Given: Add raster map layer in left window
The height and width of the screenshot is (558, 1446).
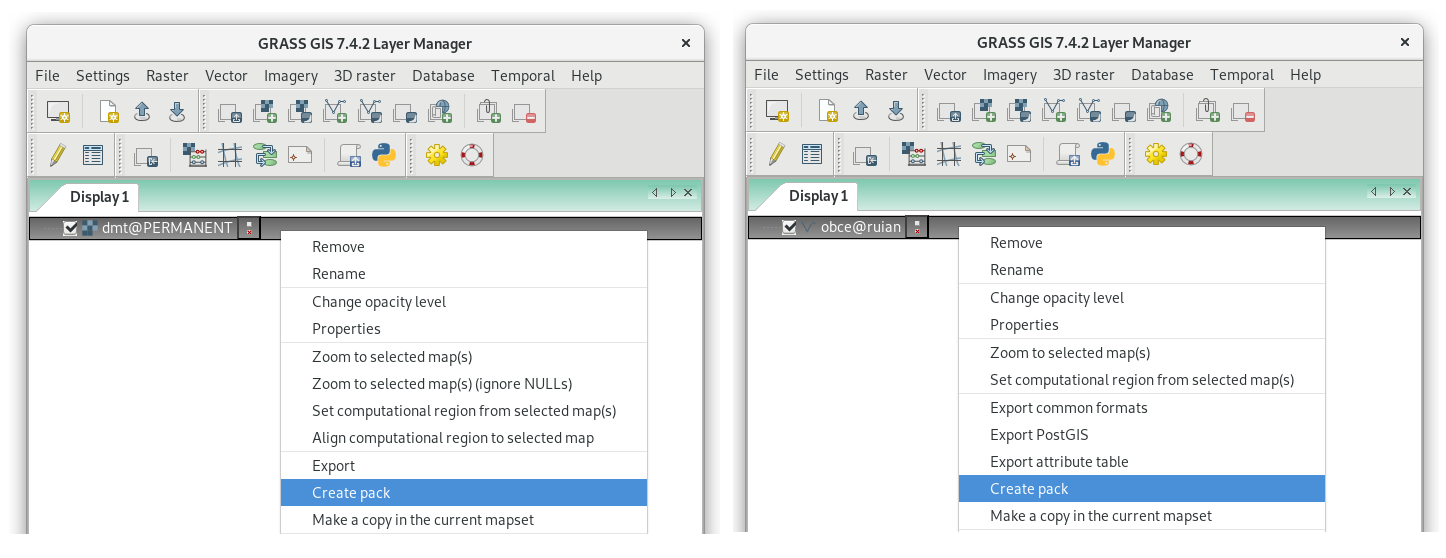Looking at the screenshot, I should [265, 111].
